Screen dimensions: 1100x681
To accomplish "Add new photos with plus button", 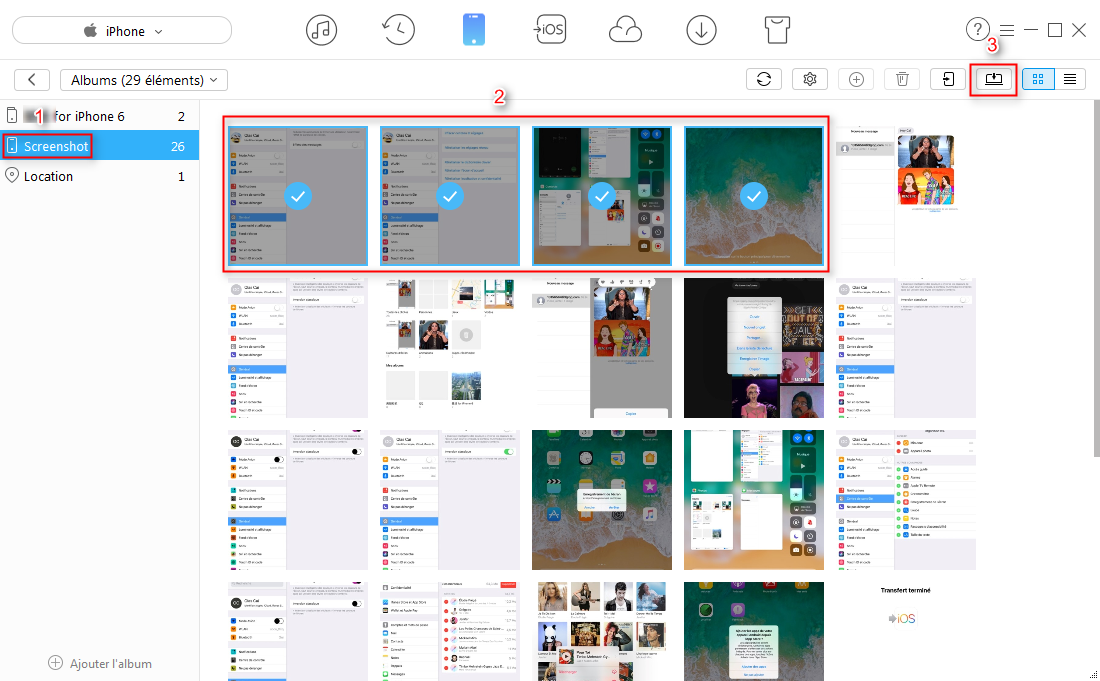I will [x=856, y=79].
